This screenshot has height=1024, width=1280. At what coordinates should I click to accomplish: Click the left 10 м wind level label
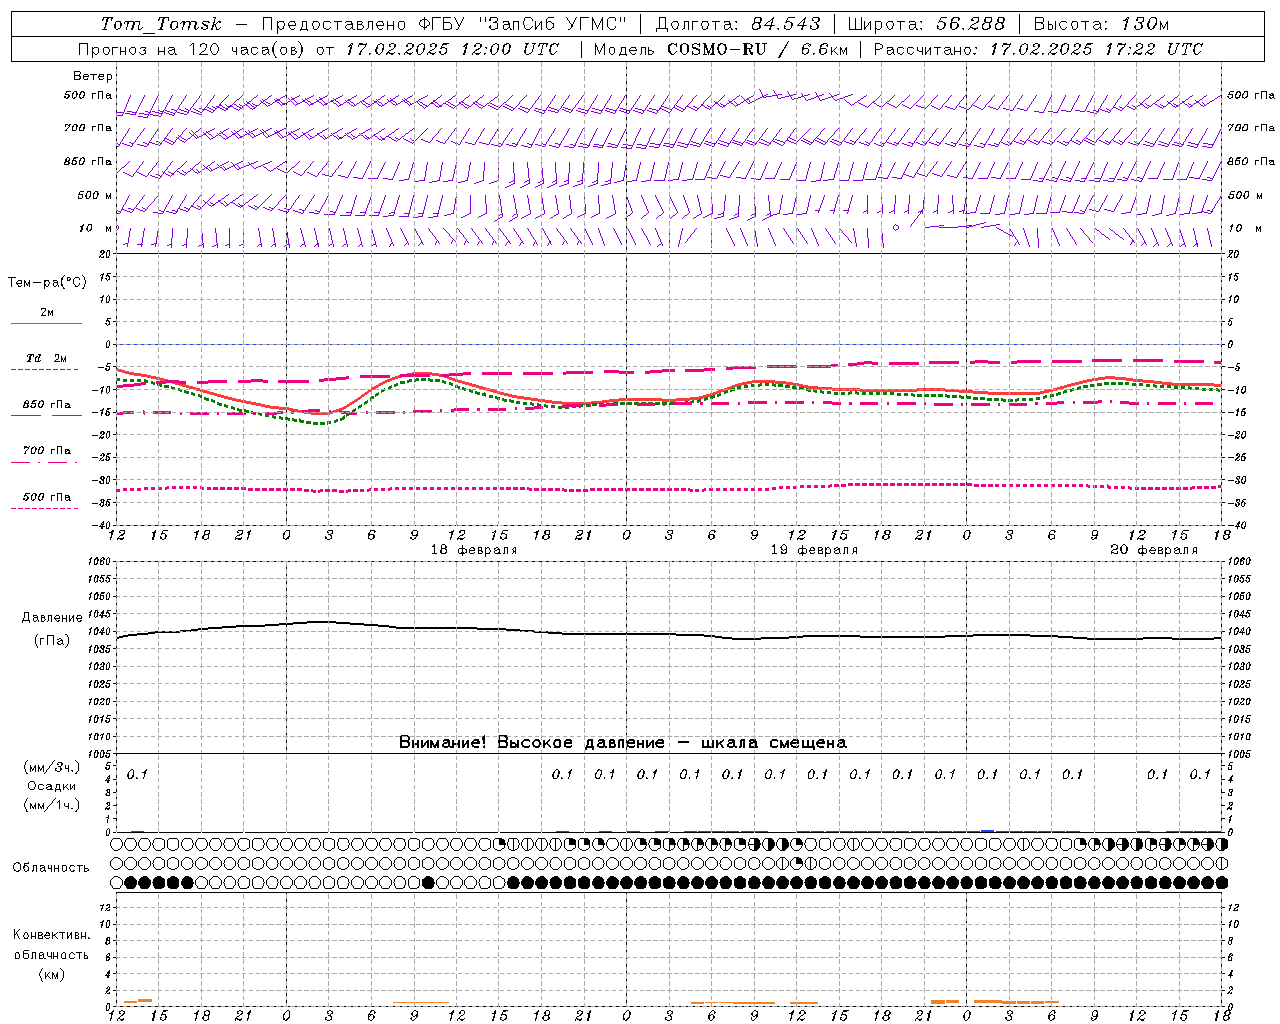tap(96, 229)
